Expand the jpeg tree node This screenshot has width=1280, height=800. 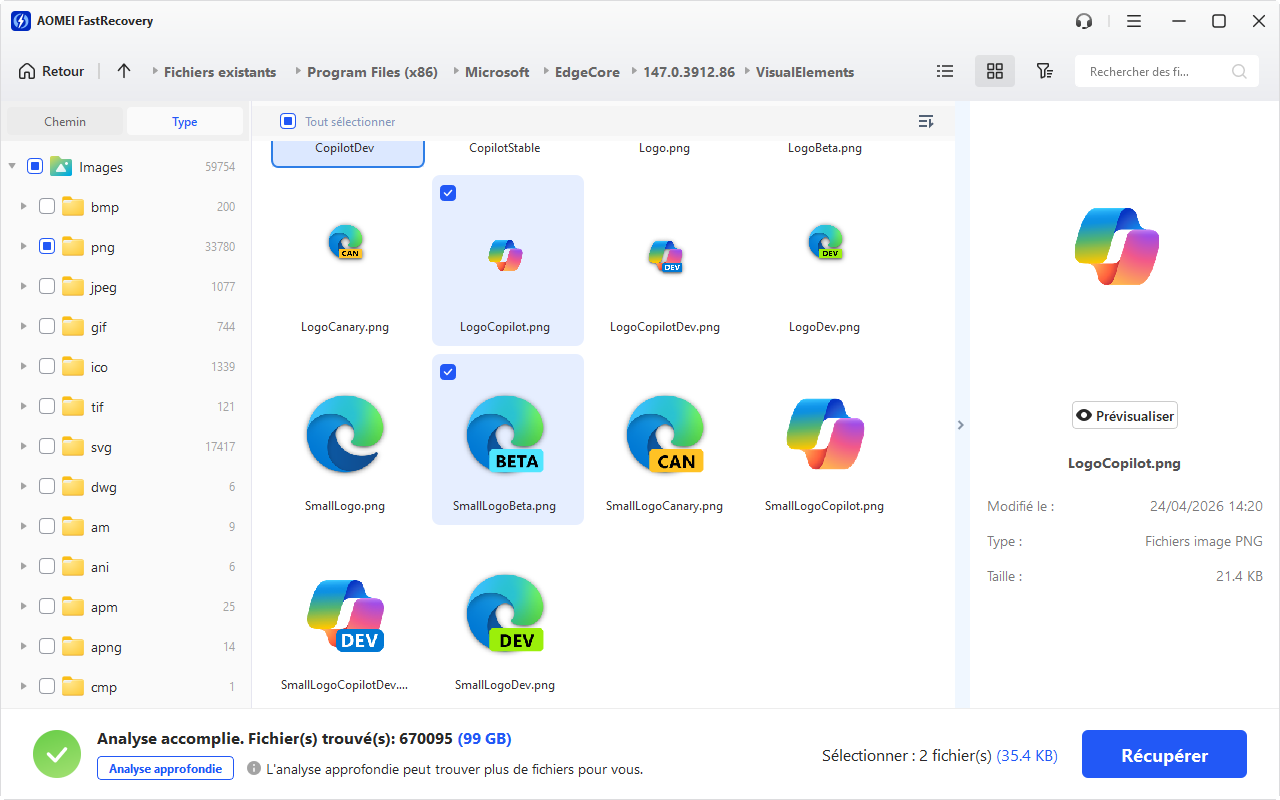coord(23,287)
